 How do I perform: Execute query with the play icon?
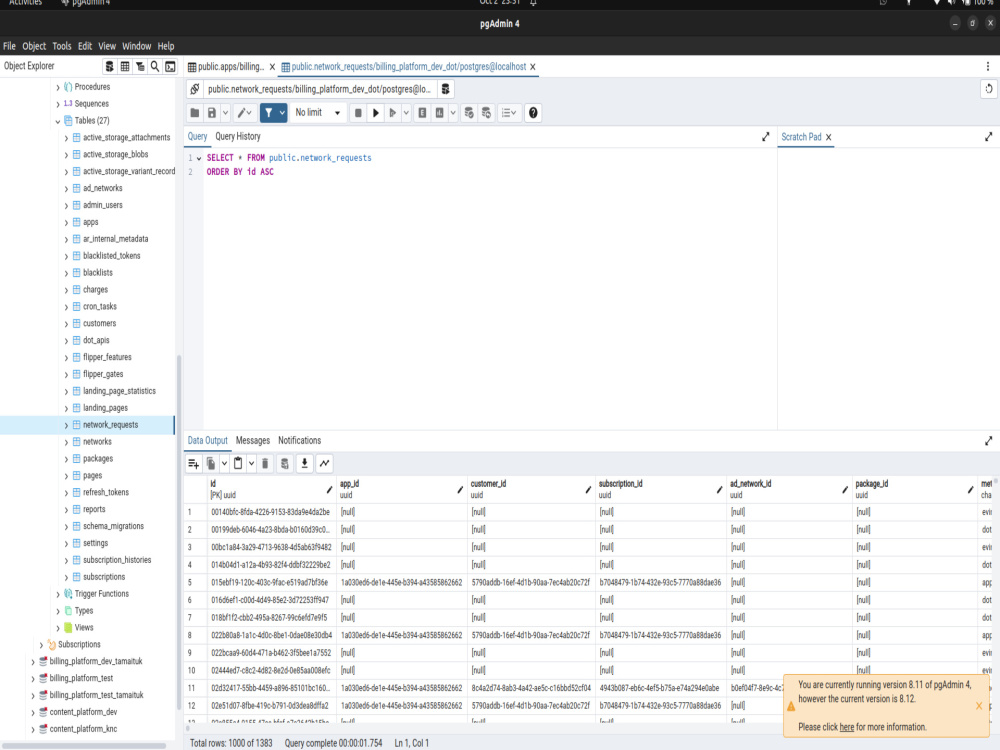pyautogui.click(x=376, y=113)
